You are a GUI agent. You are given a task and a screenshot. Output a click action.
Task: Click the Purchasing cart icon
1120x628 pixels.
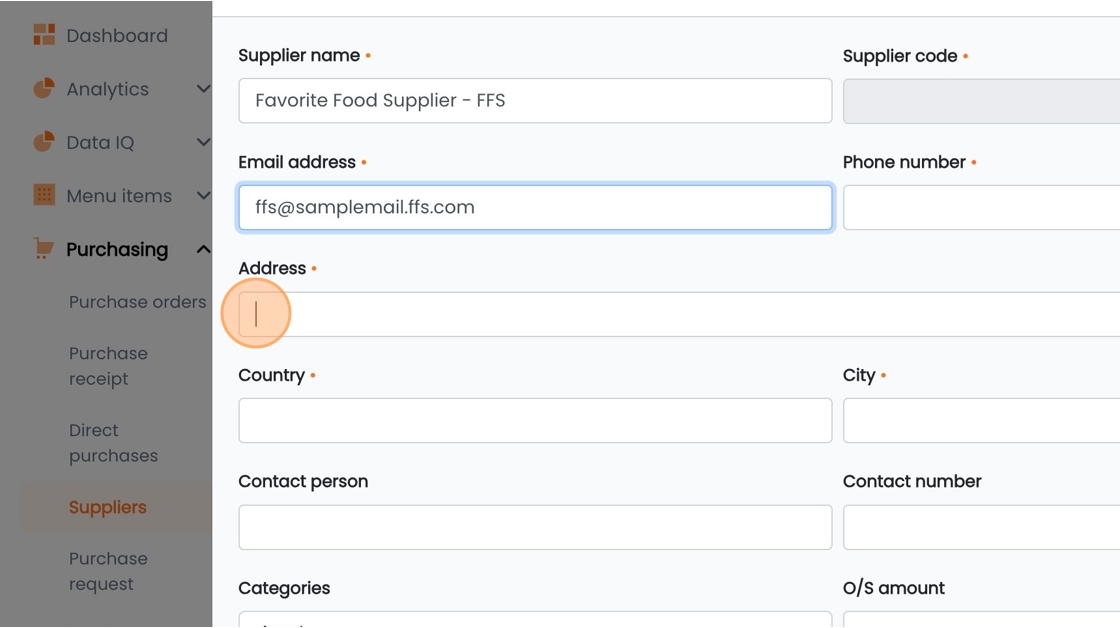pyautogui.click(x=44, y=249)
